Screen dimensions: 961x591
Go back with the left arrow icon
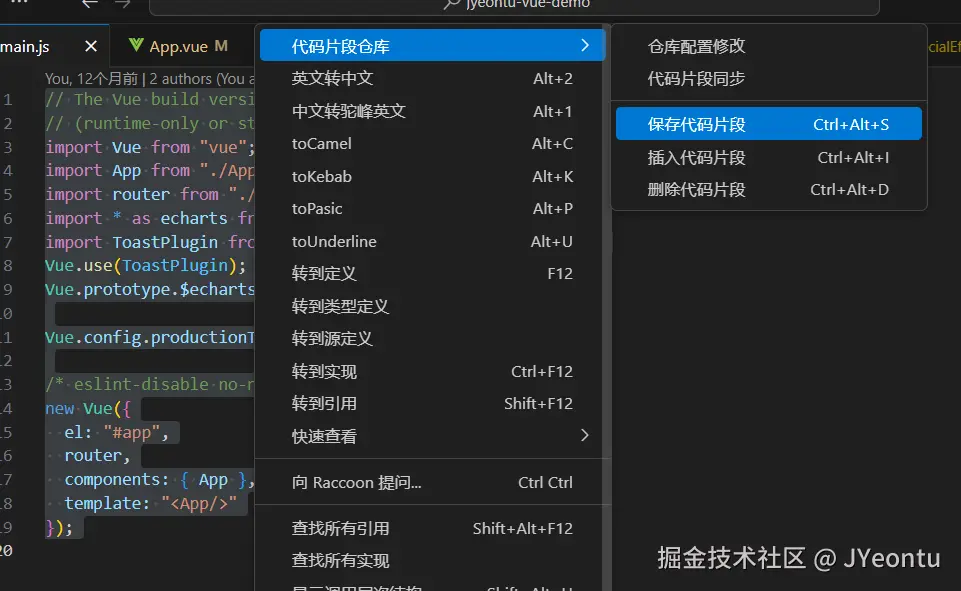[90, 4]
